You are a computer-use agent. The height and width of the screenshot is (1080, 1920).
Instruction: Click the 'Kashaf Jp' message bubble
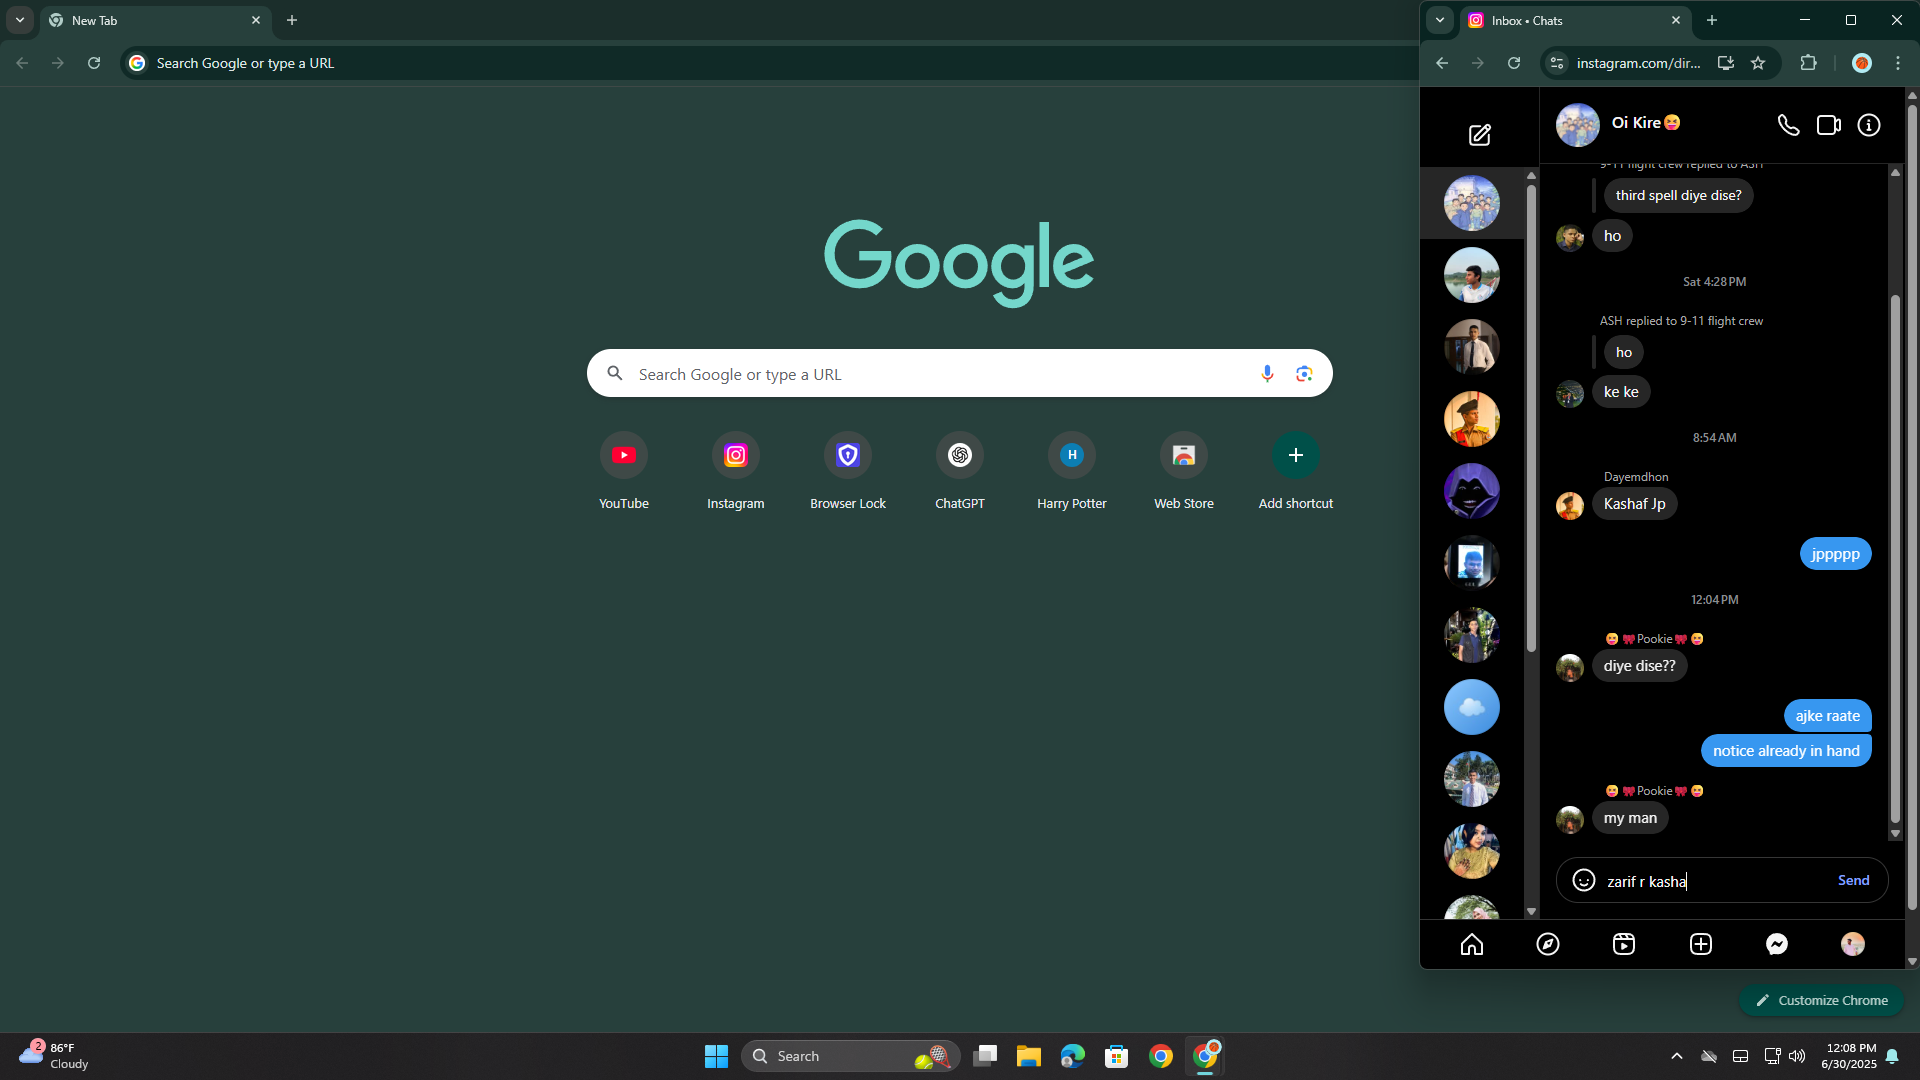click(x=1634, y=504)
